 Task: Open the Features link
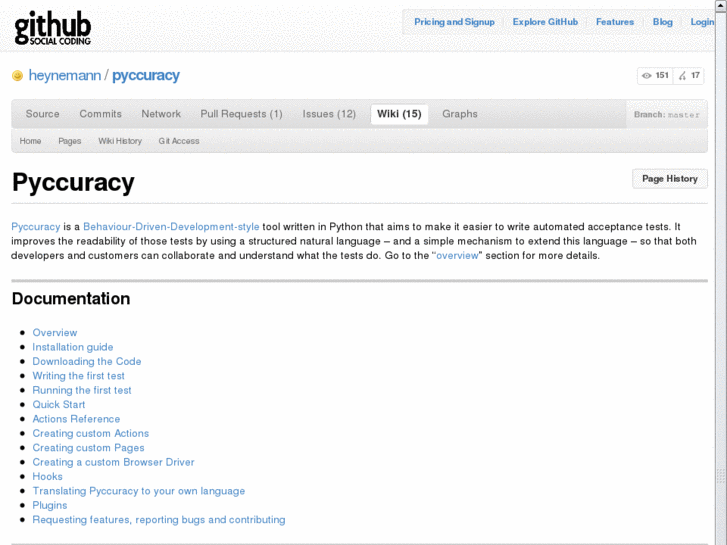click(x=615, y=22)
